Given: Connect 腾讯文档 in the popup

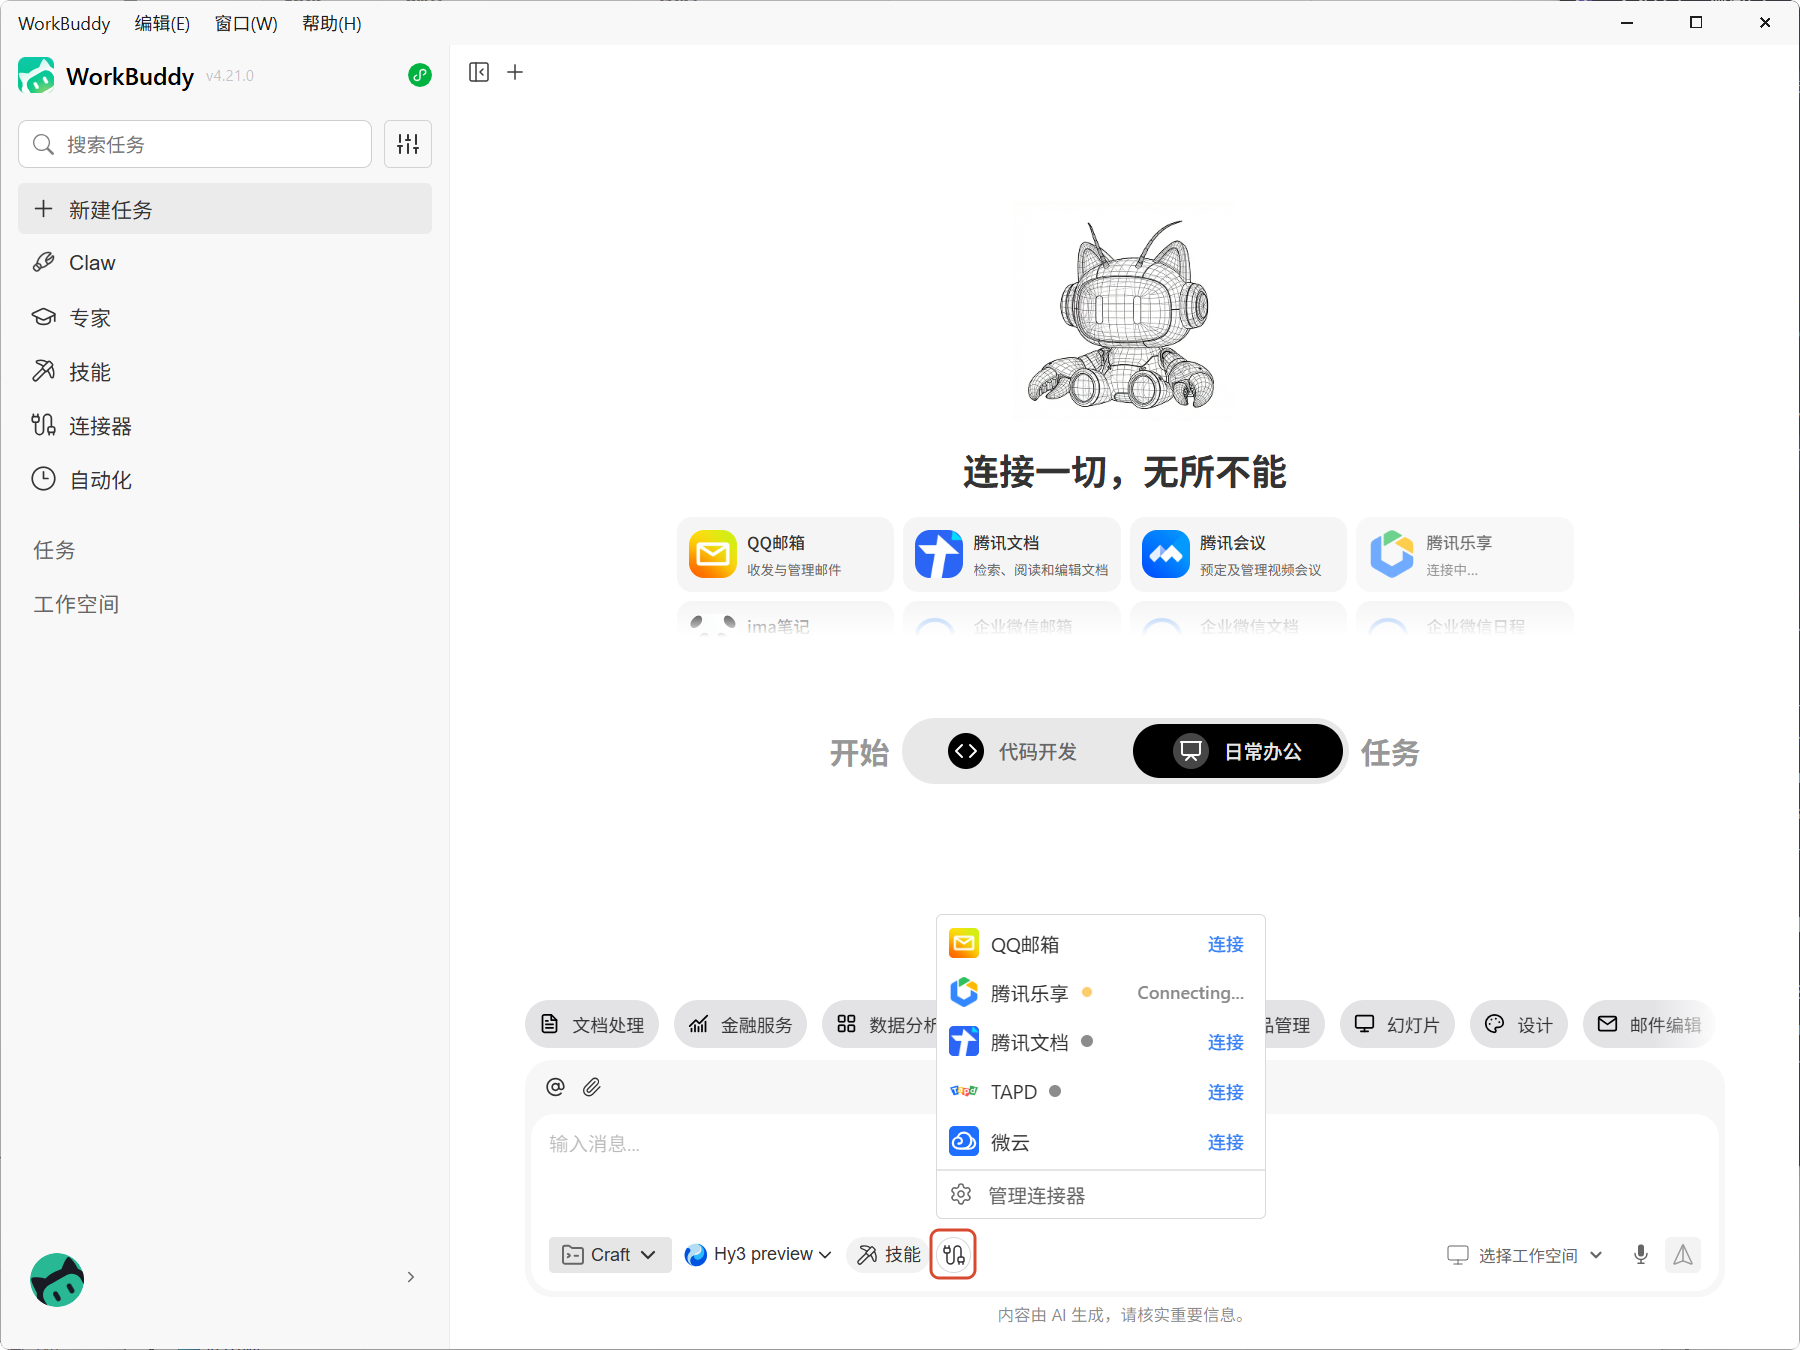Looking at the screenshot, I should pyautogui.click(x=1225, y=1042).
